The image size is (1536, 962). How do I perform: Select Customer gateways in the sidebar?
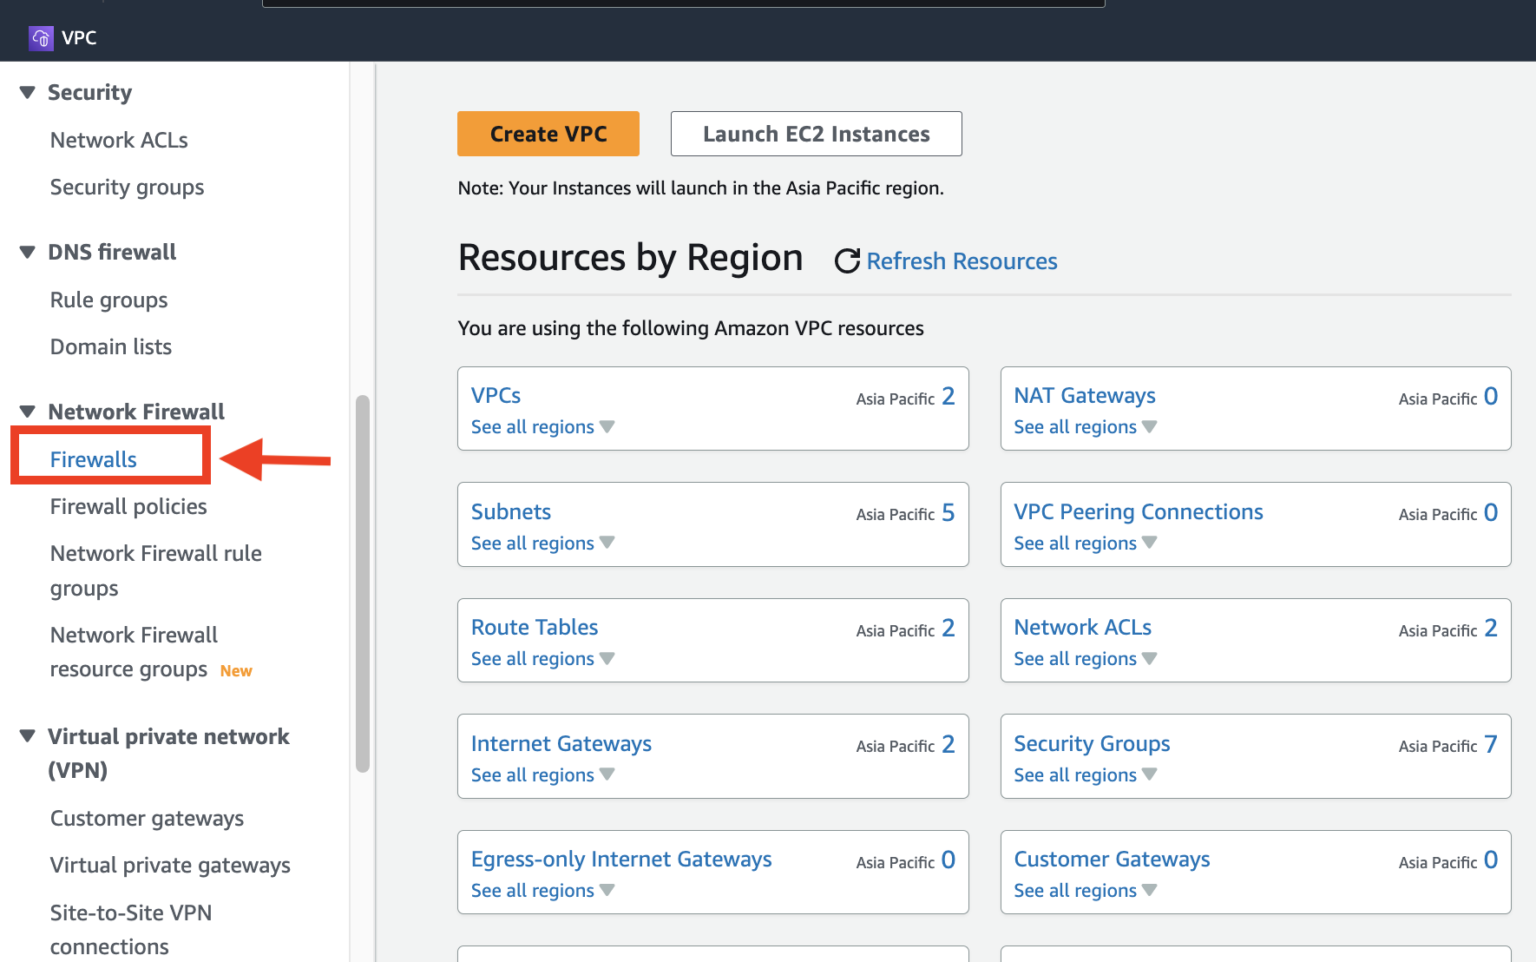click(x=146, y=818)
